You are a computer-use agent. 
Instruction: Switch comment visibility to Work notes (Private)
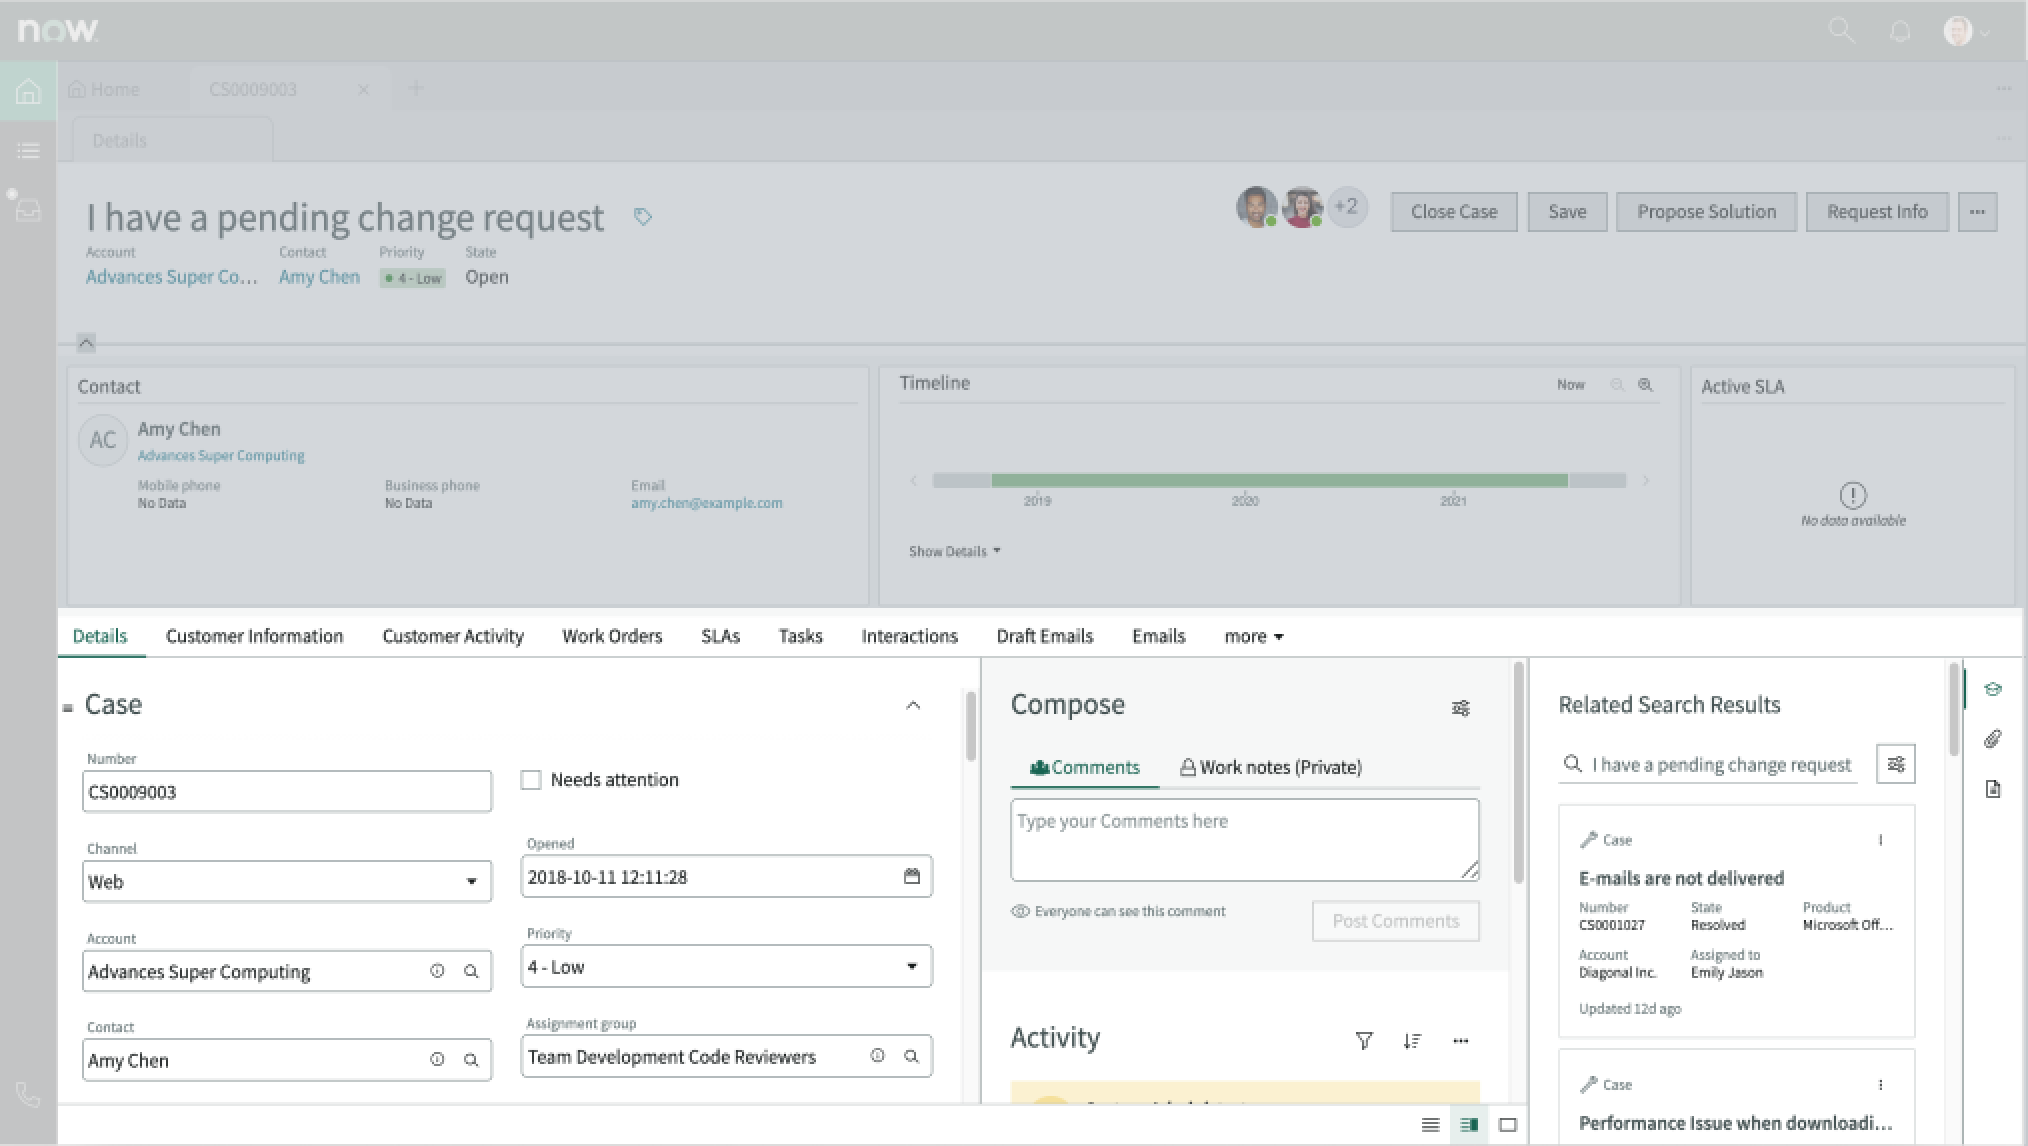(1270, 767)
